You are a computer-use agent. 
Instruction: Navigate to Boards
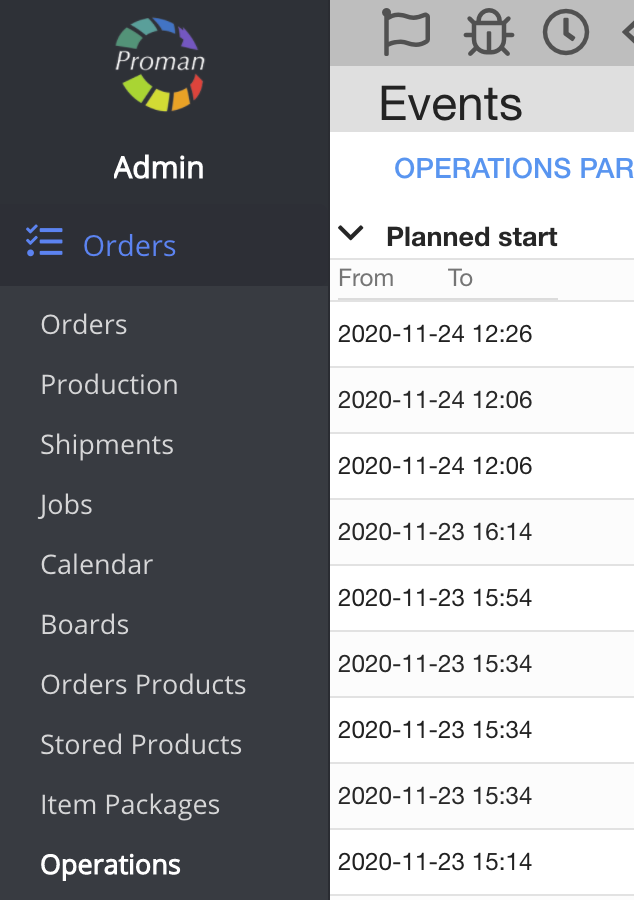[x=85, y=625]
